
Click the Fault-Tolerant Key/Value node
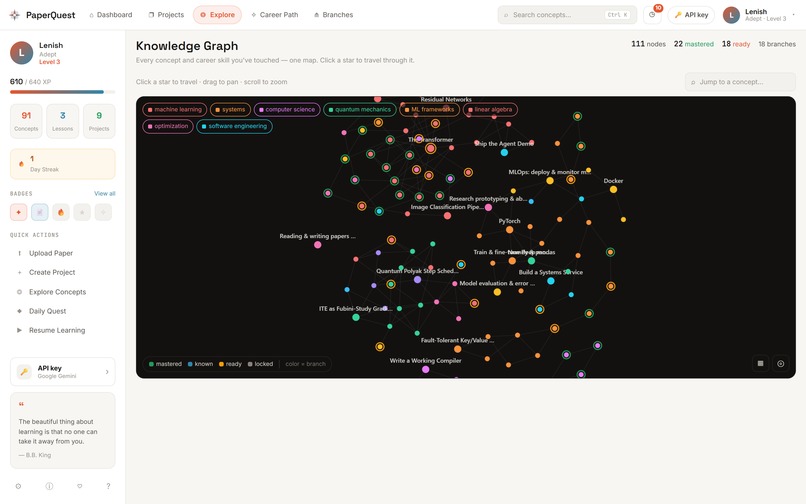pyautogui.click(x=457, y=349)
